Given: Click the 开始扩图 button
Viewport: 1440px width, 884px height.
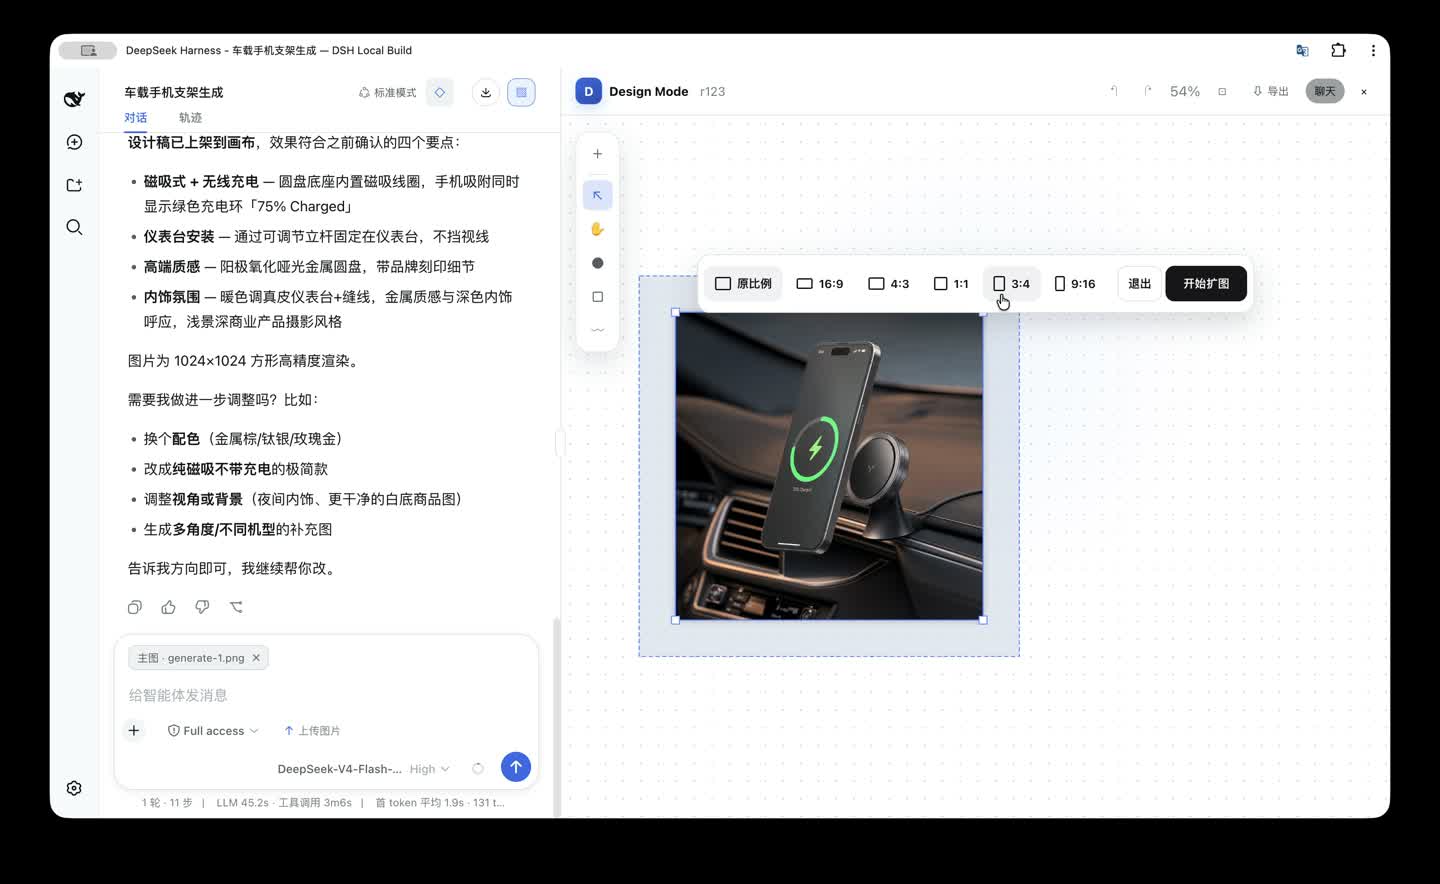Looking at the screenshot, I should pyautogui.click(x=1206, y=284).
